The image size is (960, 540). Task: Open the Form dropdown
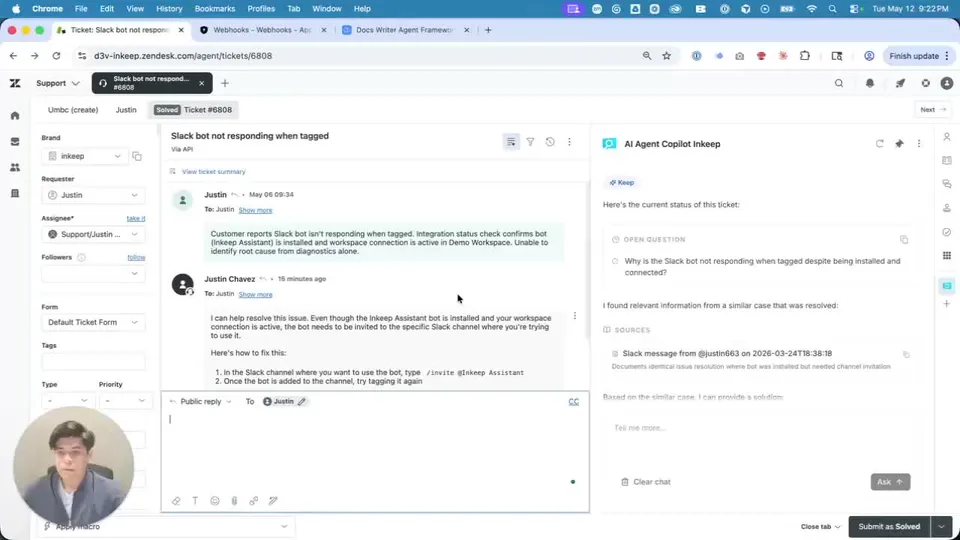93,322
